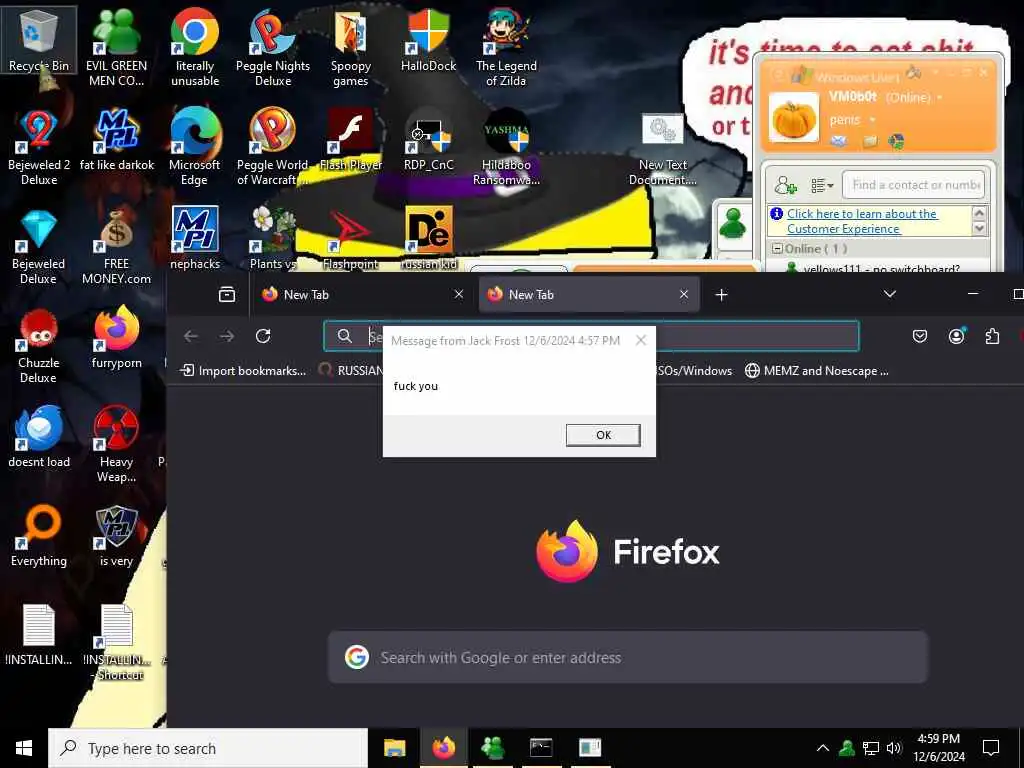
Task: Launch the Plants vs shortcut
Action: (273, 239)
